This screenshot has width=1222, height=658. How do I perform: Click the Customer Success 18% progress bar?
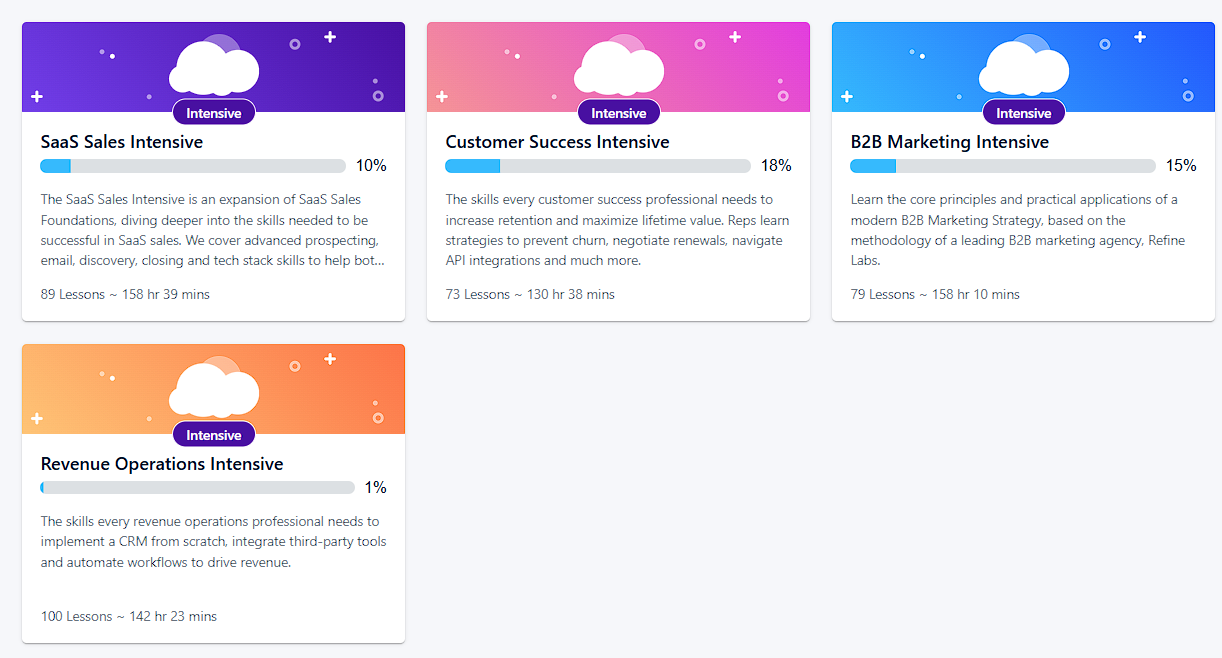[x=598, y=166]
